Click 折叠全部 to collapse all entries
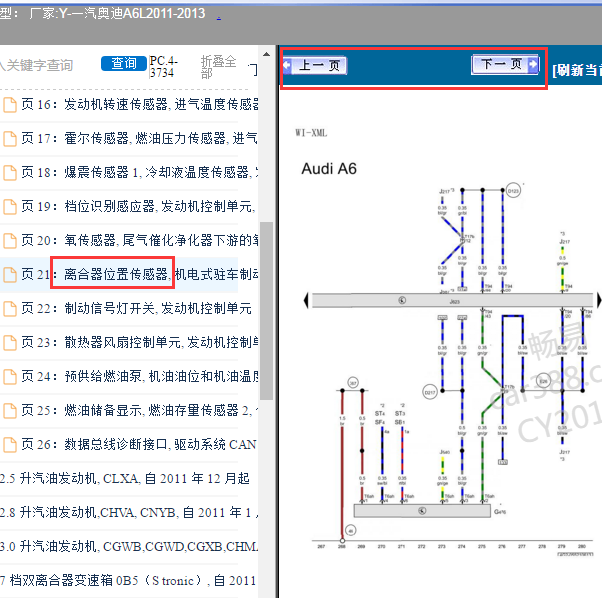Viewport: 602px width, 598px height. (x=218, y=66)
